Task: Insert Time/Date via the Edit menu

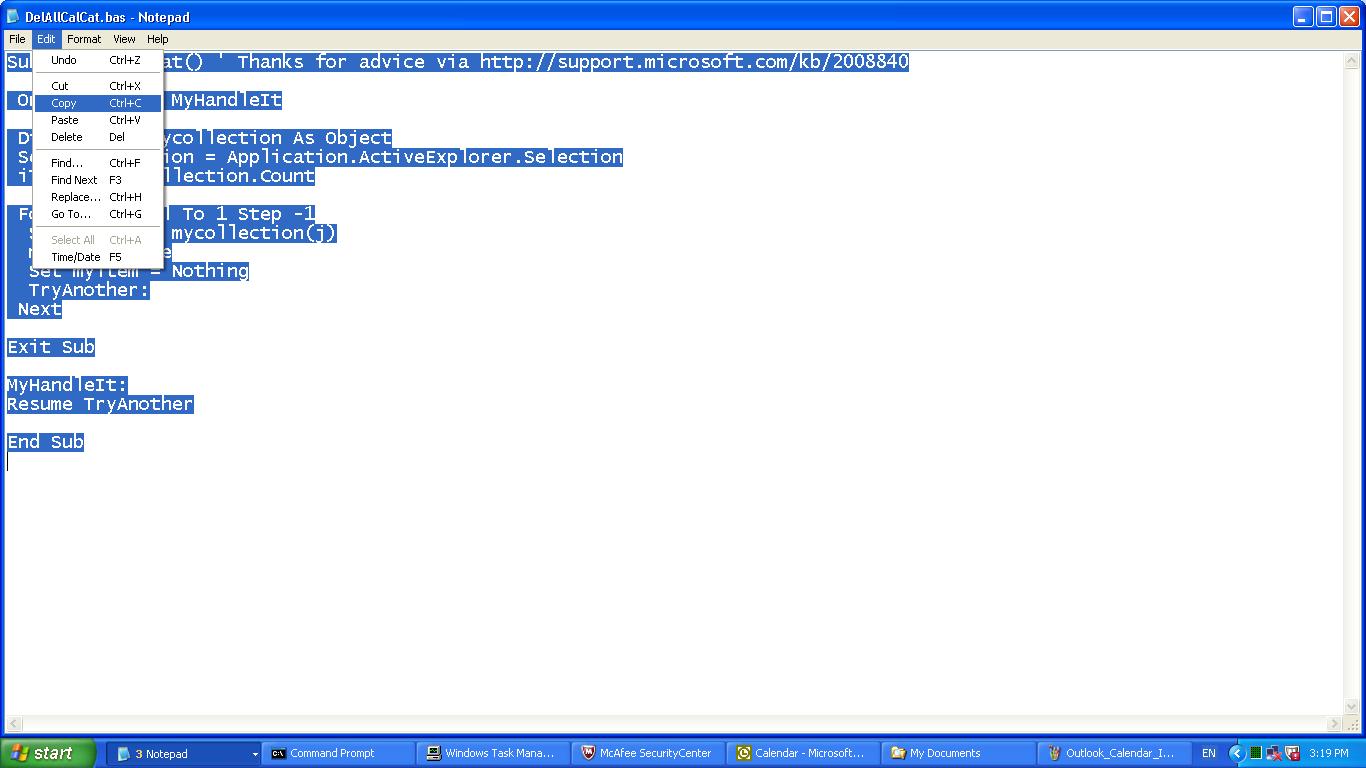Action: click(x=76, y=257)
